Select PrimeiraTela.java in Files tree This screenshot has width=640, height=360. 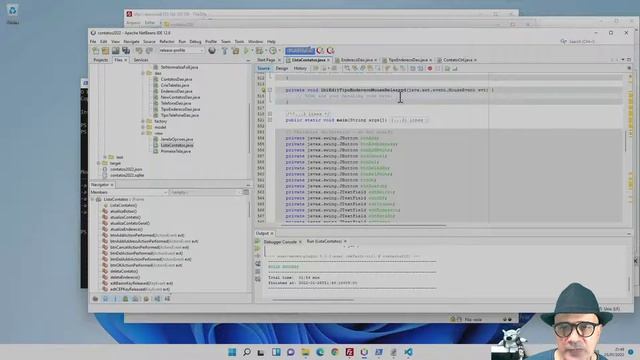tap(176, 151)
